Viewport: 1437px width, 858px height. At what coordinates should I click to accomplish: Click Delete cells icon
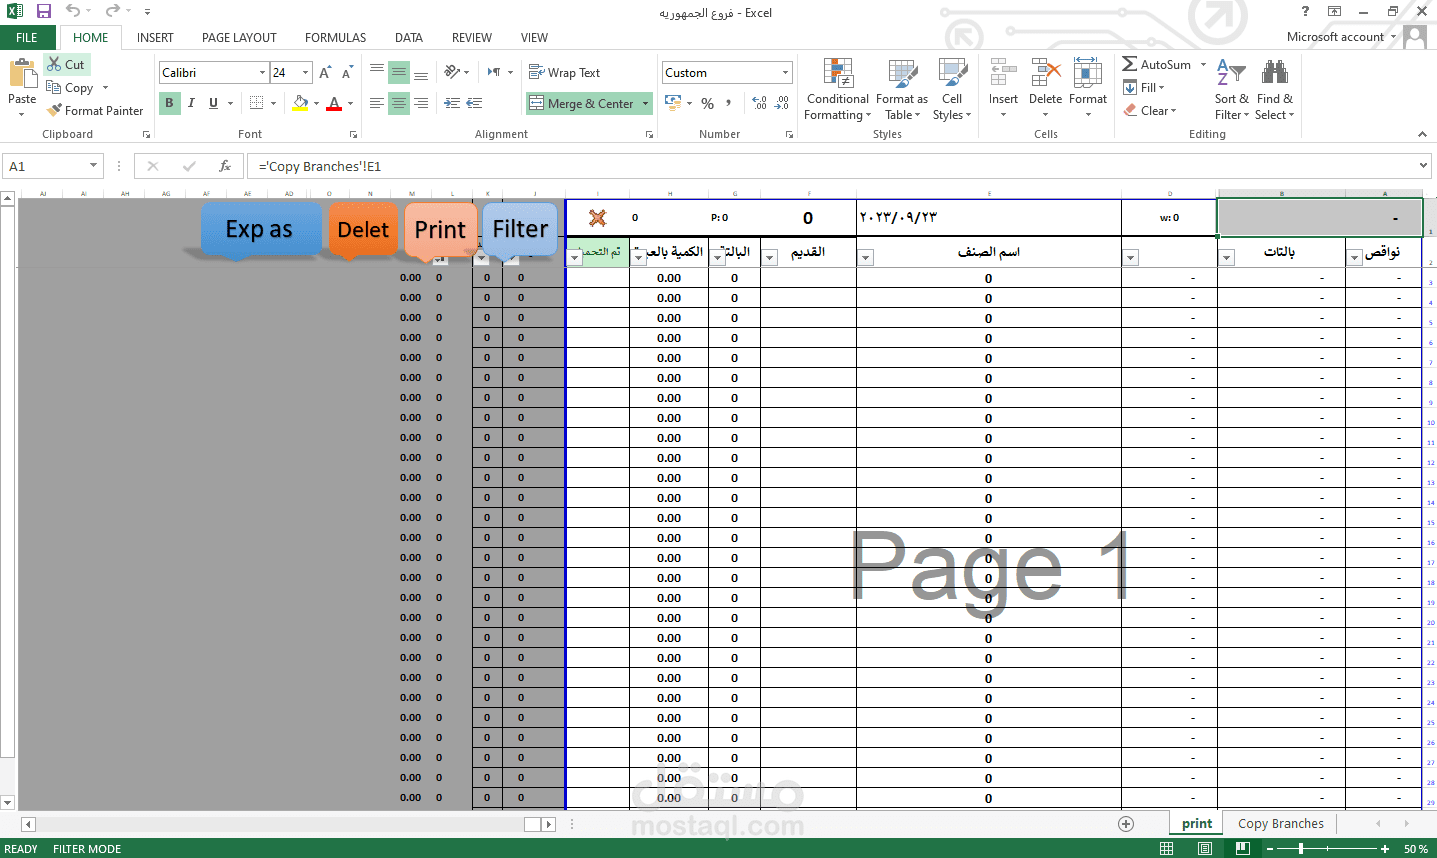click(x=1045, y=73)
